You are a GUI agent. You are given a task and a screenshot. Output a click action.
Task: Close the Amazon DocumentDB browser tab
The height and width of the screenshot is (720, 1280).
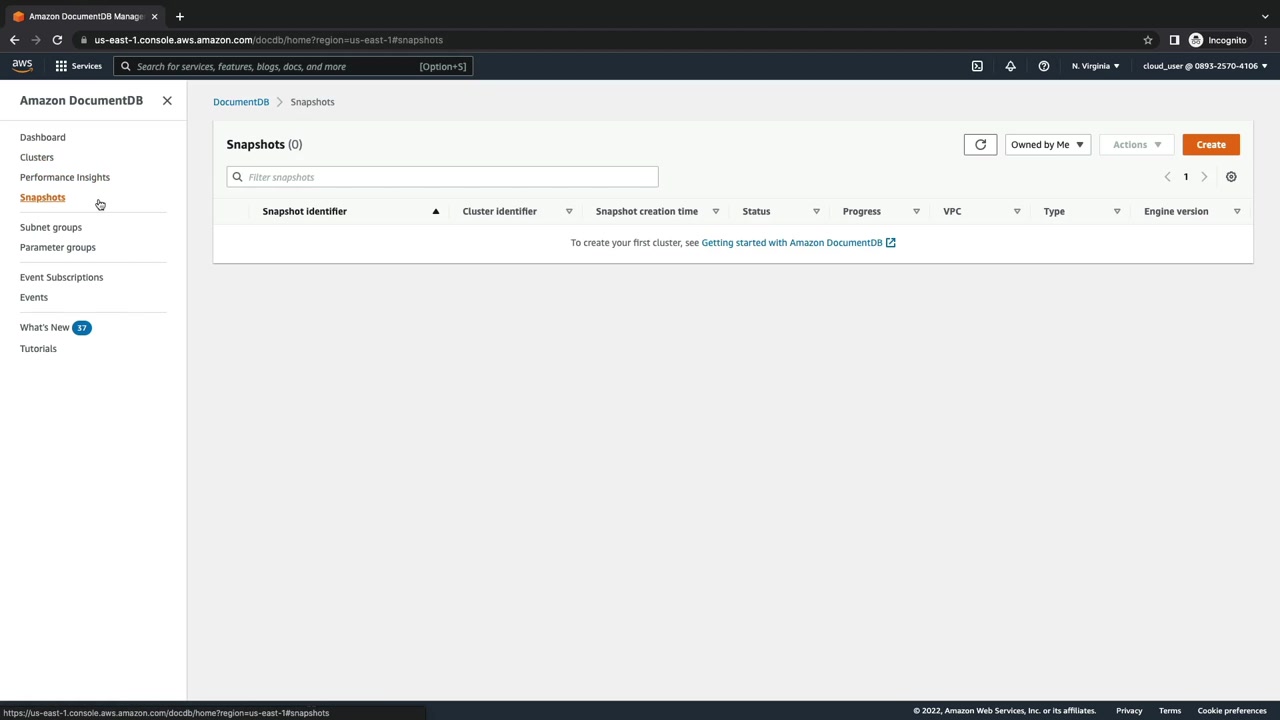tap(155, 16)
